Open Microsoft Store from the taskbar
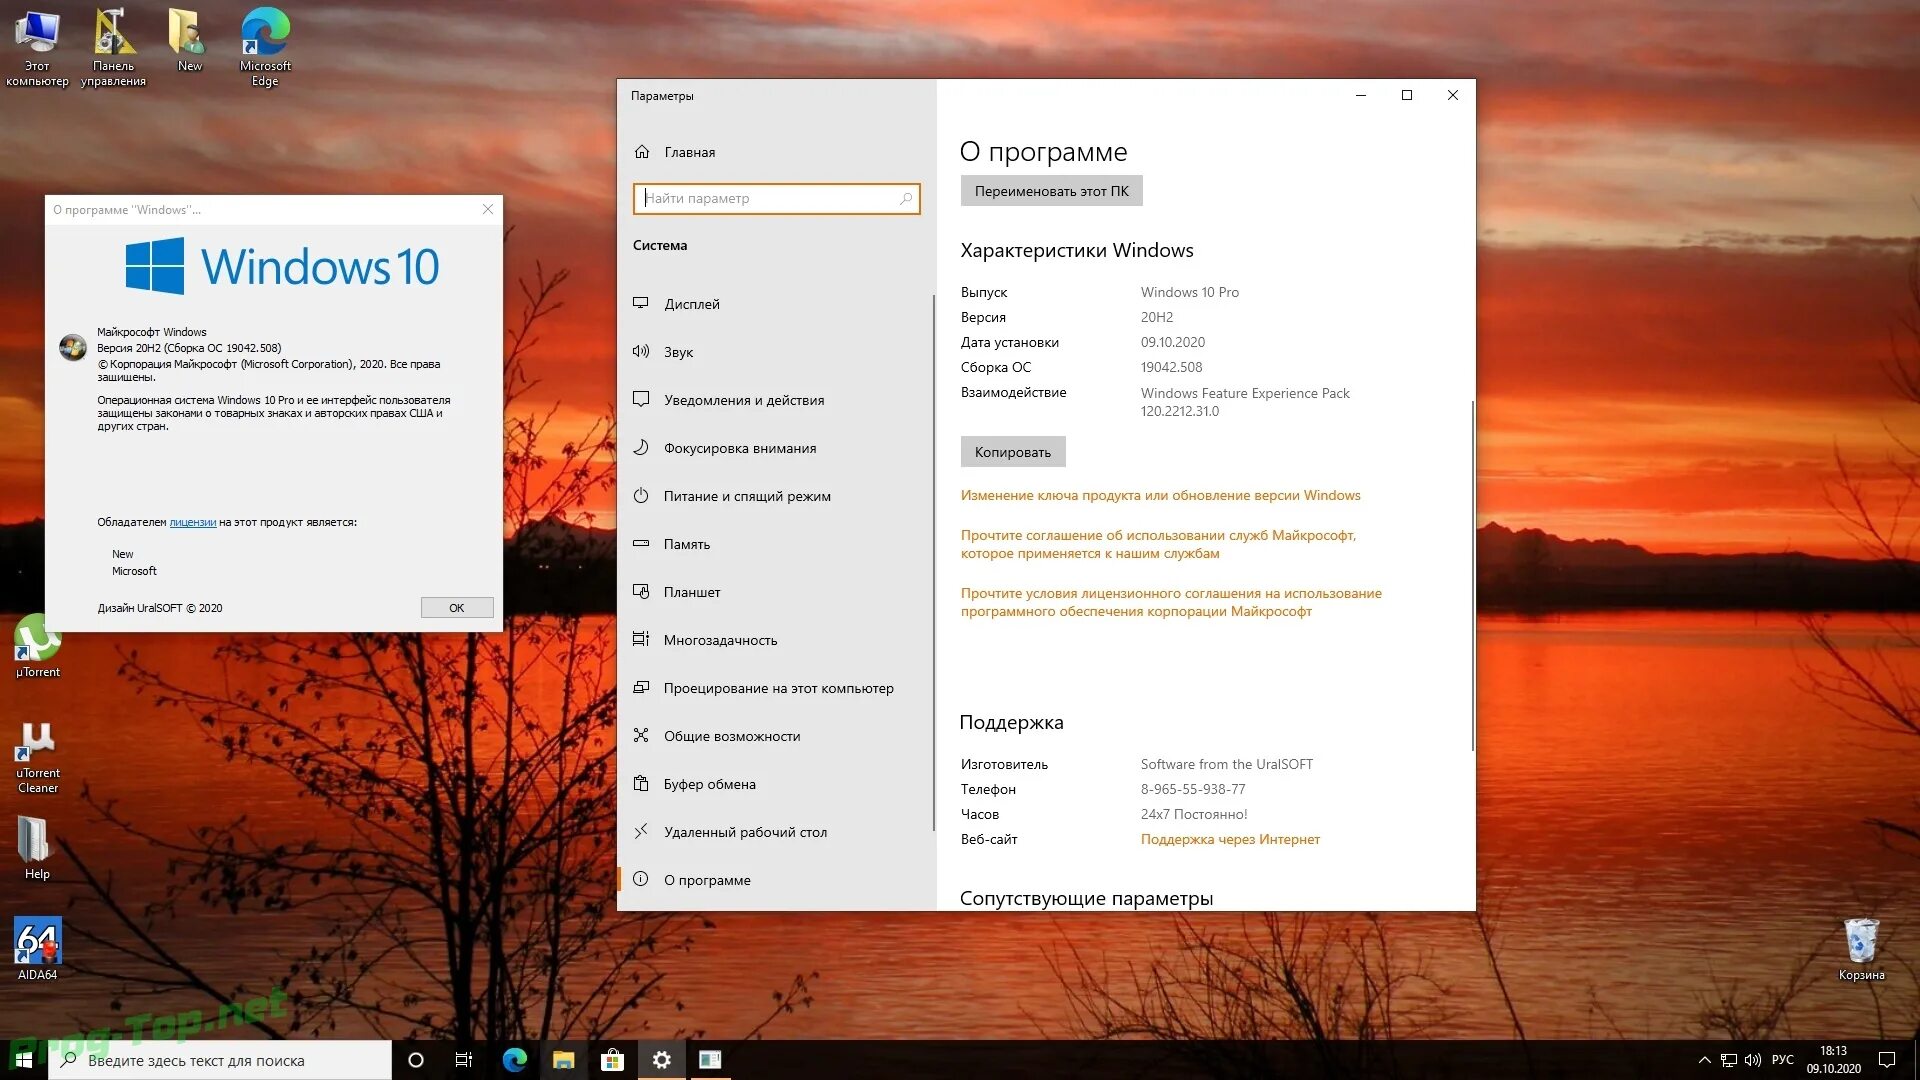This screenshot has width=1920, height=1080. [x=612, y=1060]
